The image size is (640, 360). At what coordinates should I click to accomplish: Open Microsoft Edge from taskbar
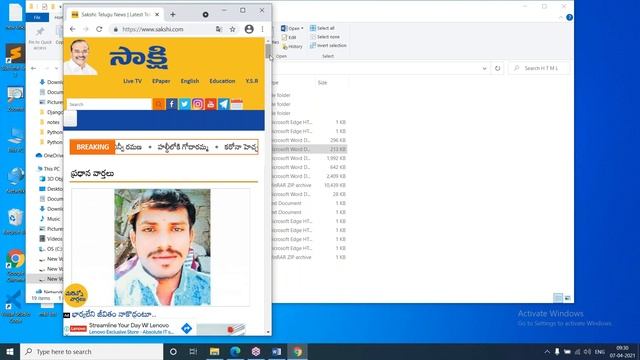235,351
